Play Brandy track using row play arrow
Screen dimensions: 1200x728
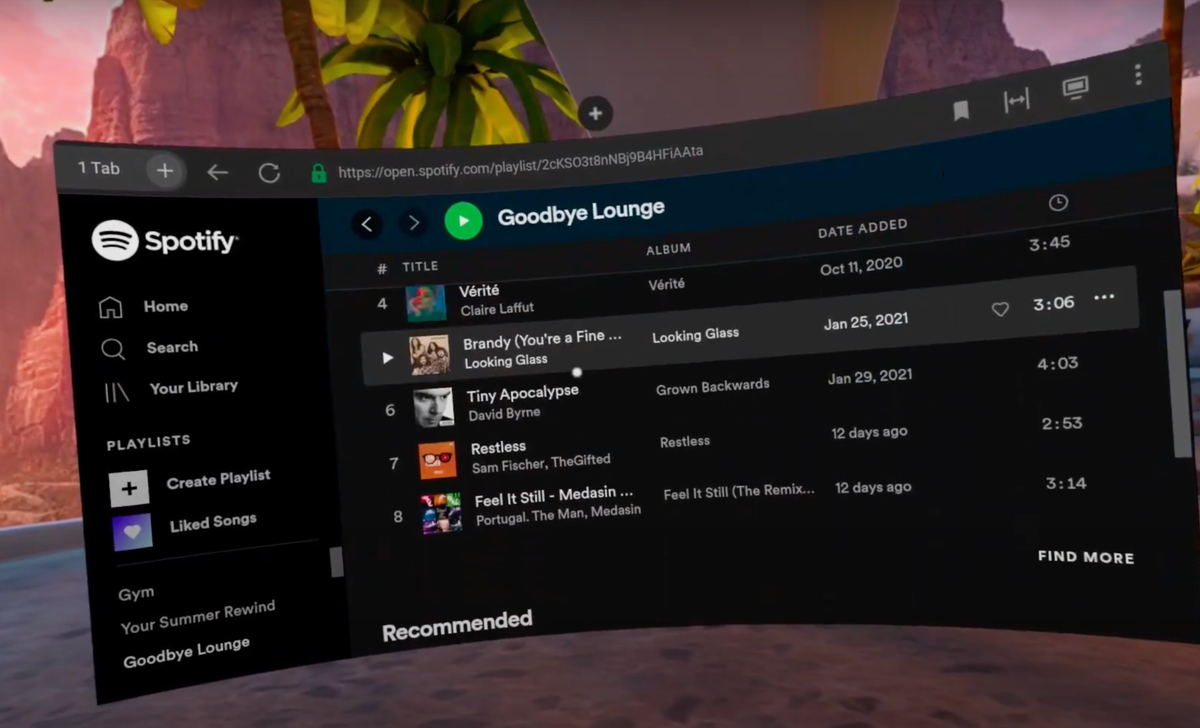click(388, 357)
